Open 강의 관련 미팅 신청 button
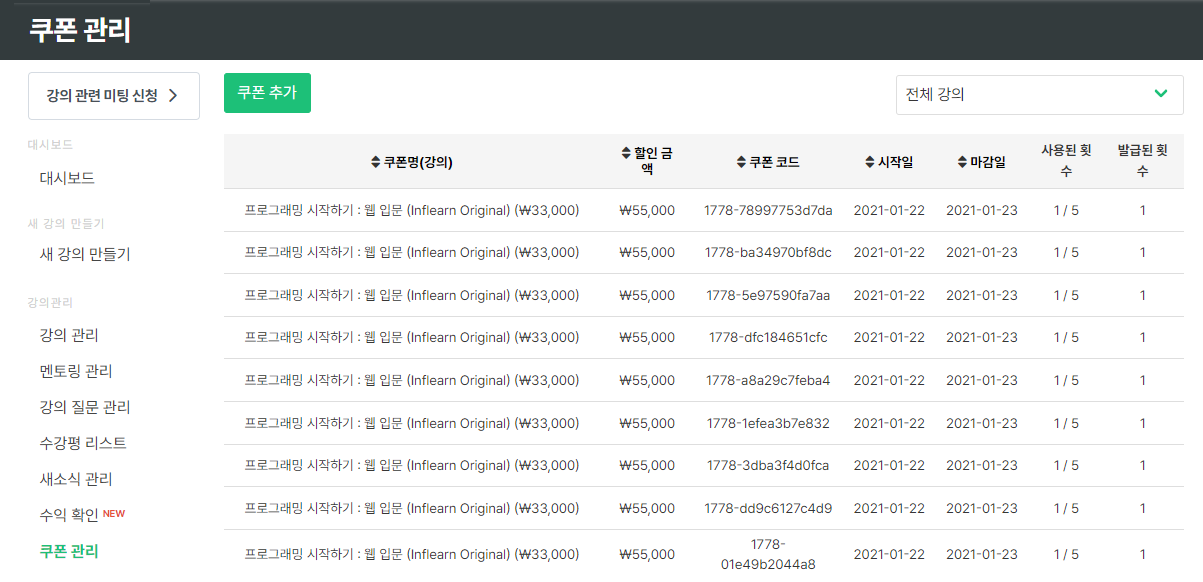The image size is (1203, 582). [x=114, y=96]
